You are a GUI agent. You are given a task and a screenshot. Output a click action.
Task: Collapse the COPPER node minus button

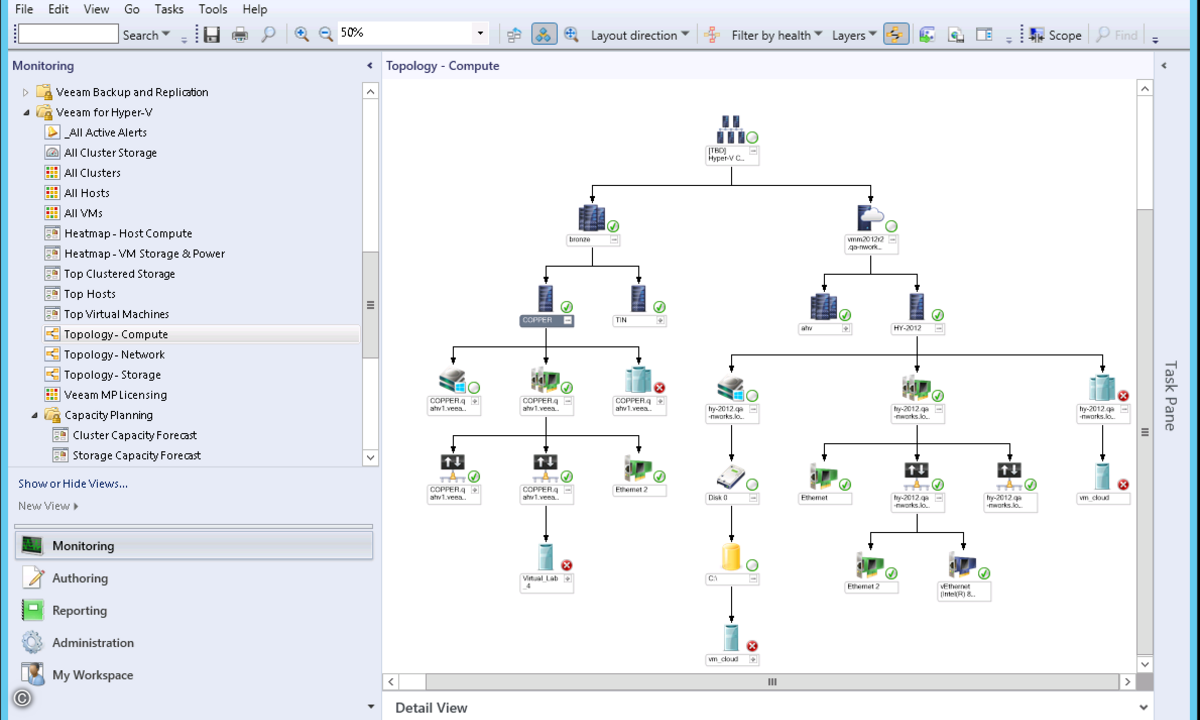coord(568,321)
